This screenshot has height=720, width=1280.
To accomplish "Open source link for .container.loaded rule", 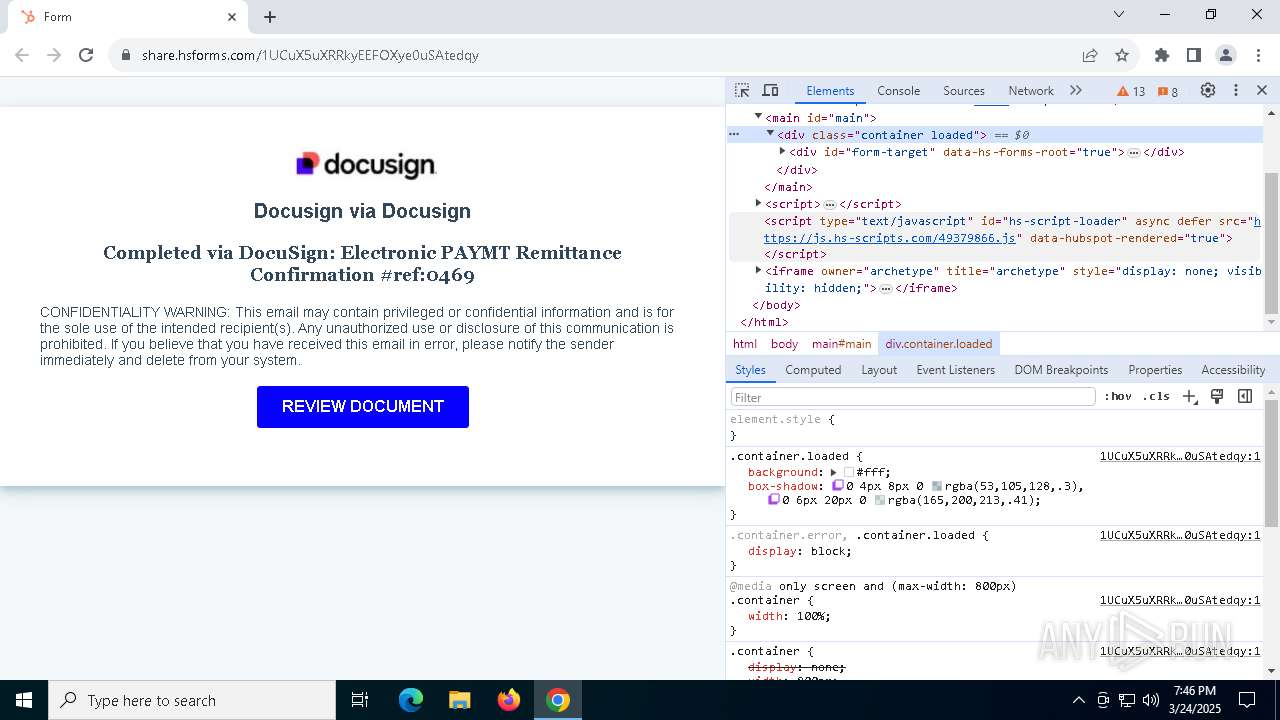I will pos(1180,456).
